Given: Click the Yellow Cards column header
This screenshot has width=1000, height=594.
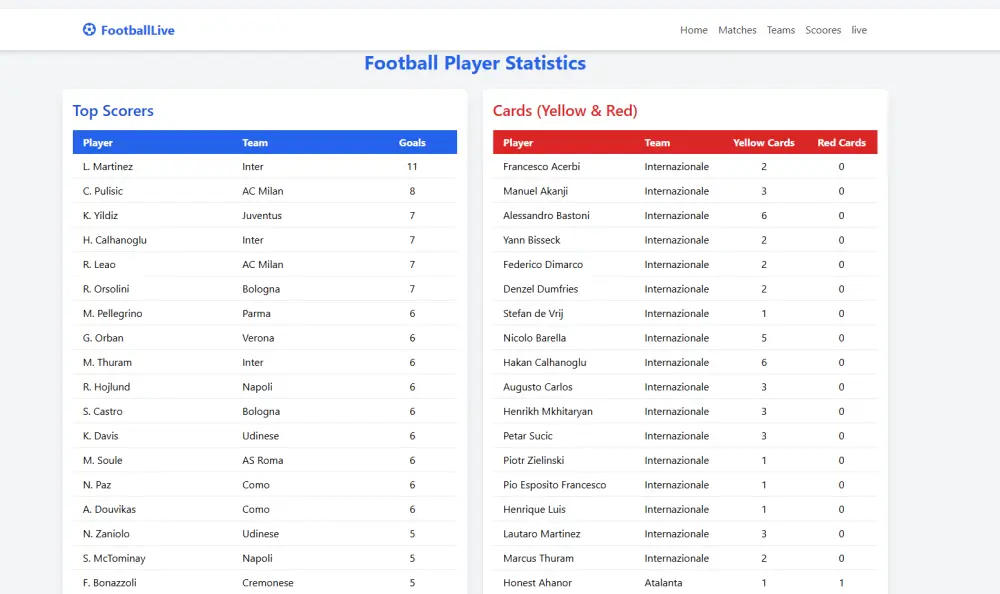Looking at the screenshot, I should click(763, 143).
